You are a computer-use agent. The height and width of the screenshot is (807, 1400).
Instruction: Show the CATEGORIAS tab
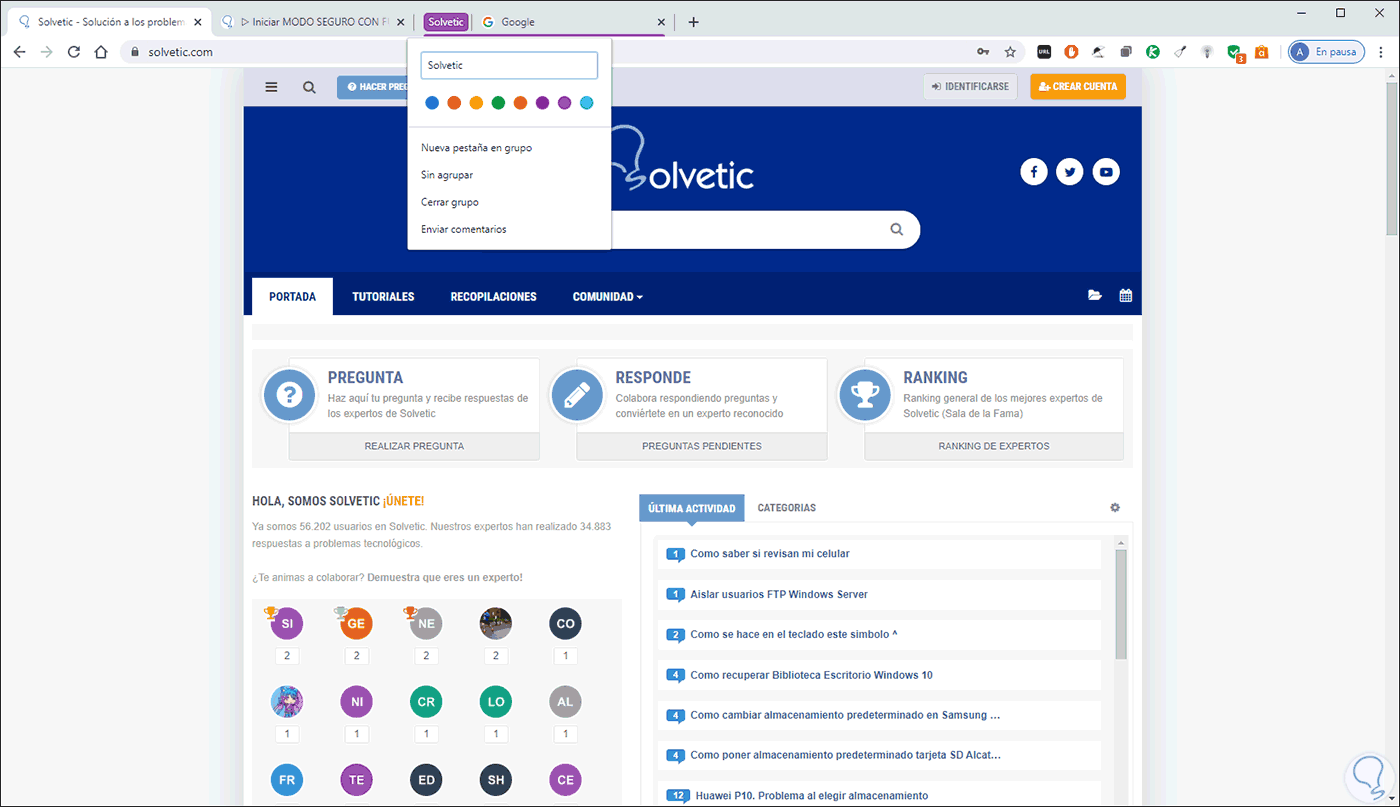[x=787, y=508]
